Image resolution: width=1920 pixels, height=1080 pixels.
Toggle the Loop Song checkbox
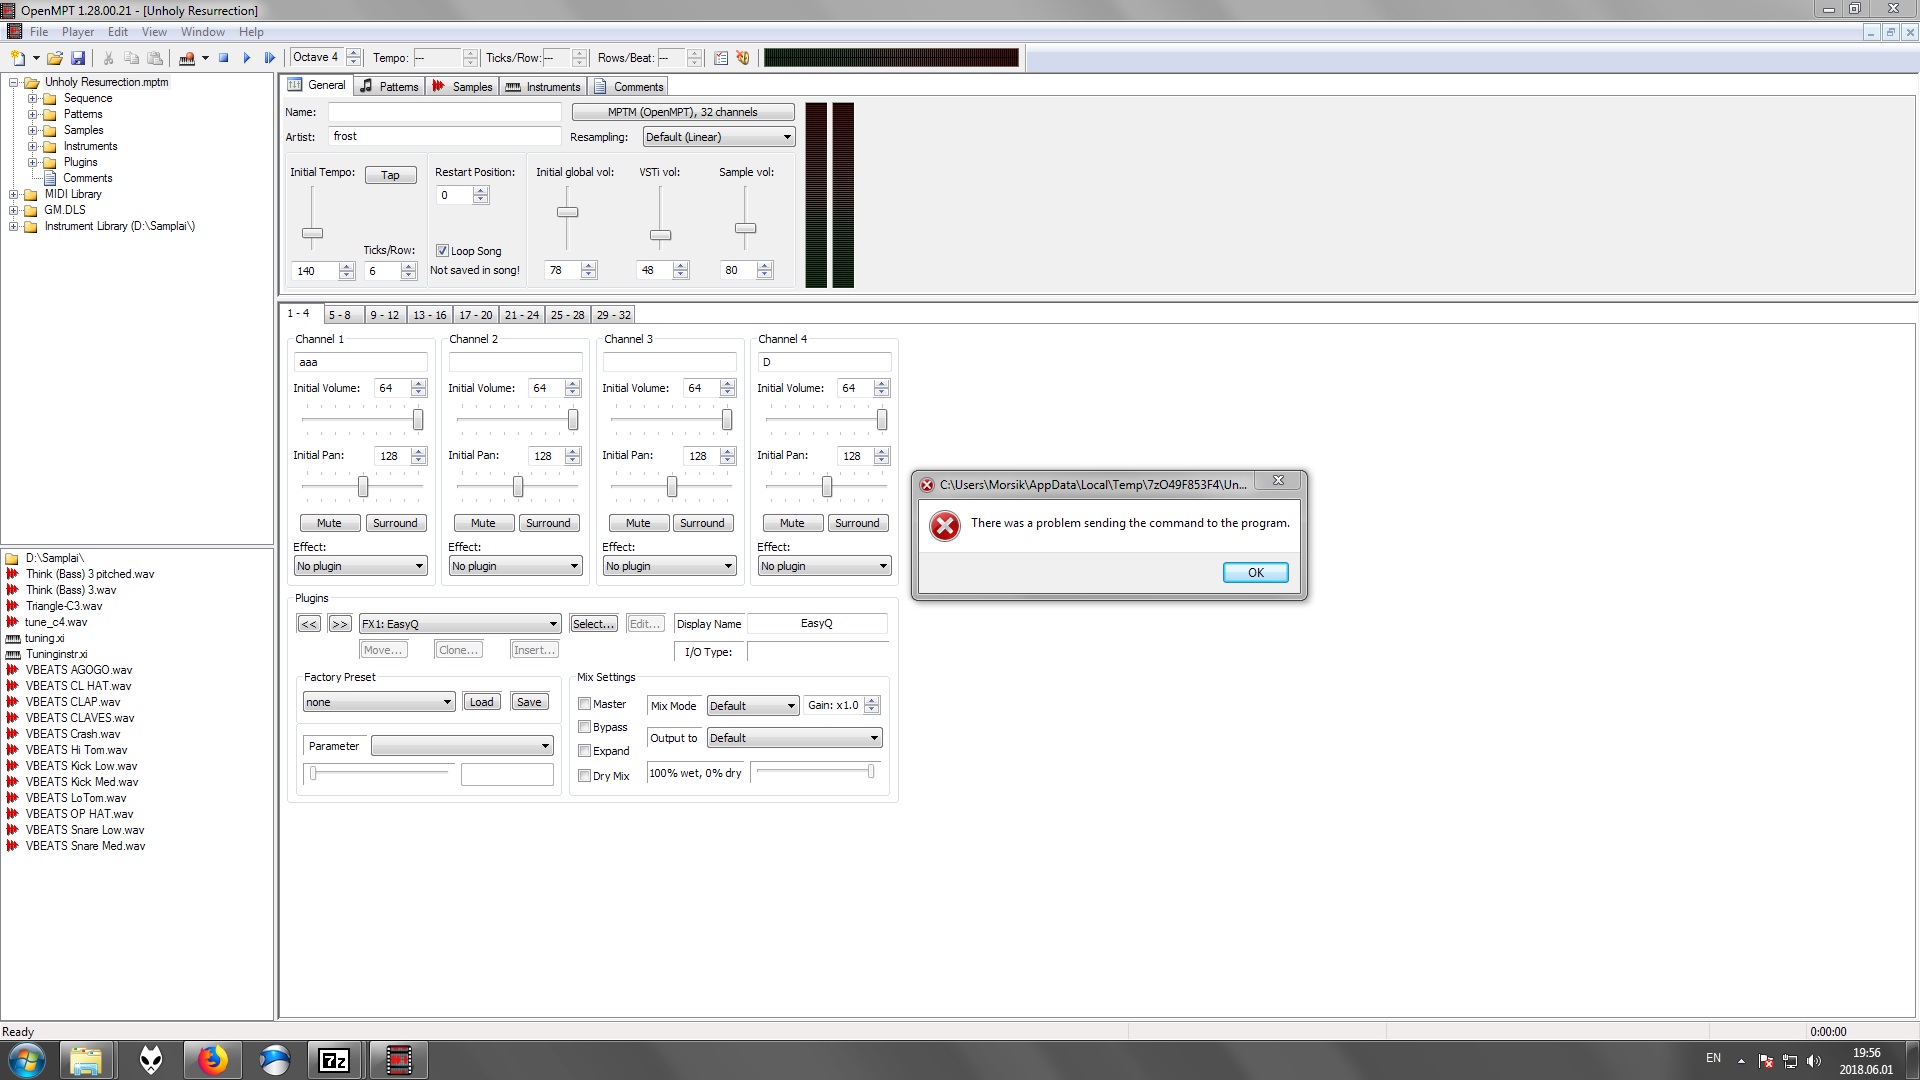[x=442, y=251]
